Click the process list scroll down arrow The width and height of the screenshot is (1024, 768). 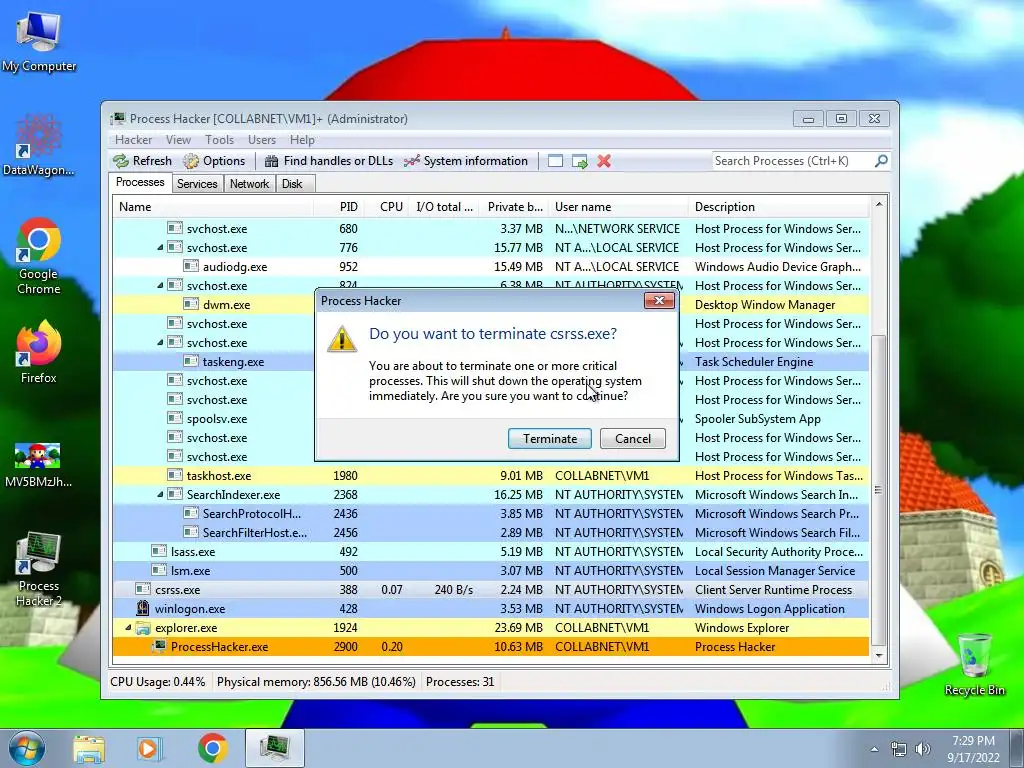tap(879, 655)
